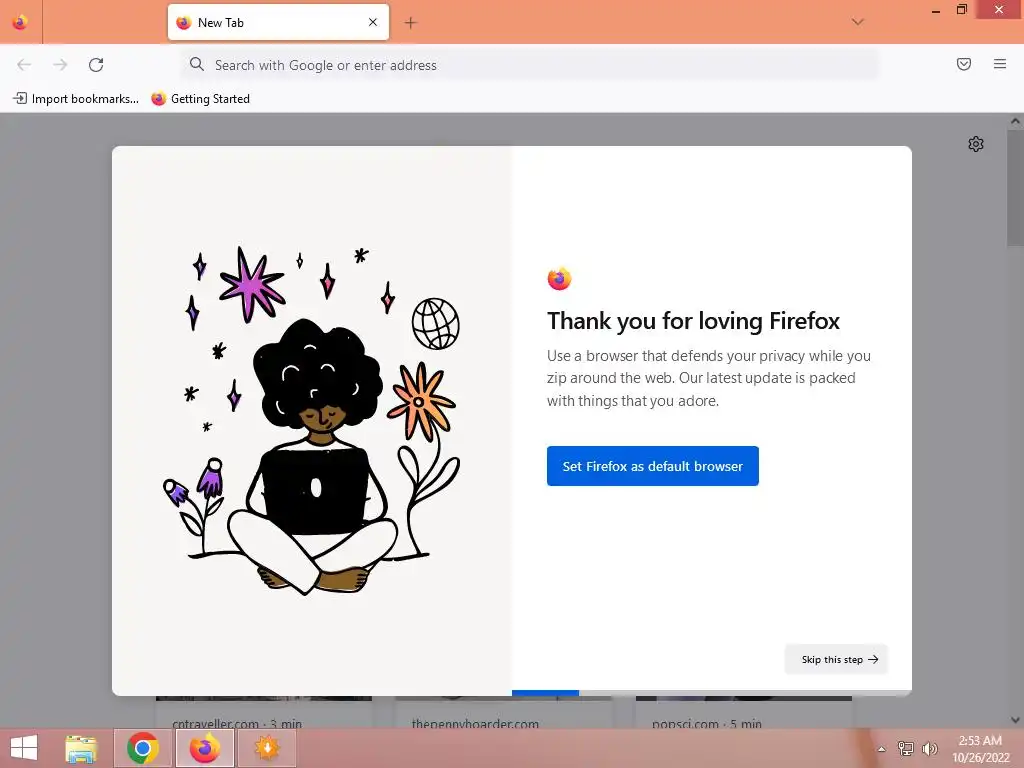
Task: Select the New Tab tab
Action: point(278,22)
